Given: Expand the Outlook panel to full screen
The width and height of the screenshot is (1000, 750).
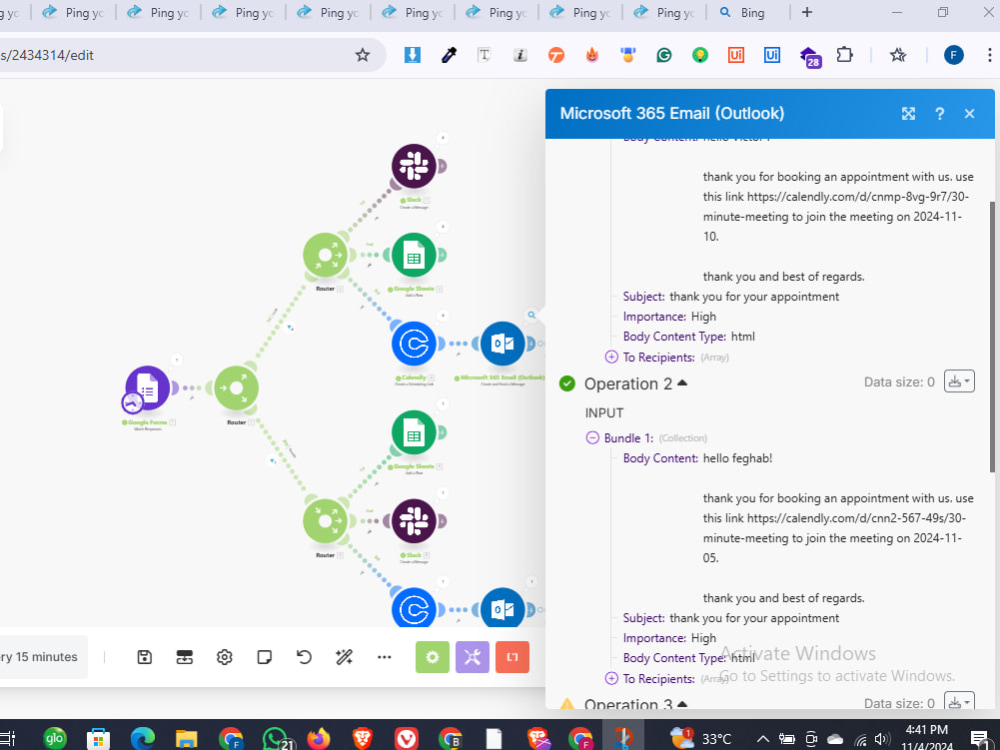Looking at the screenshot, I should (908, 114).
